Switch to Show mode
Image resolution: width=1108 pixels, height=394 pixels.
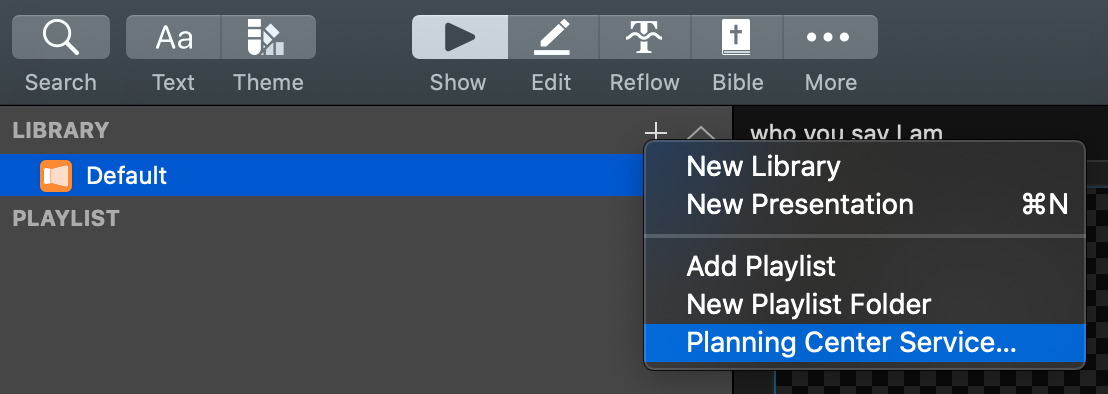click(x=459, y=37)
